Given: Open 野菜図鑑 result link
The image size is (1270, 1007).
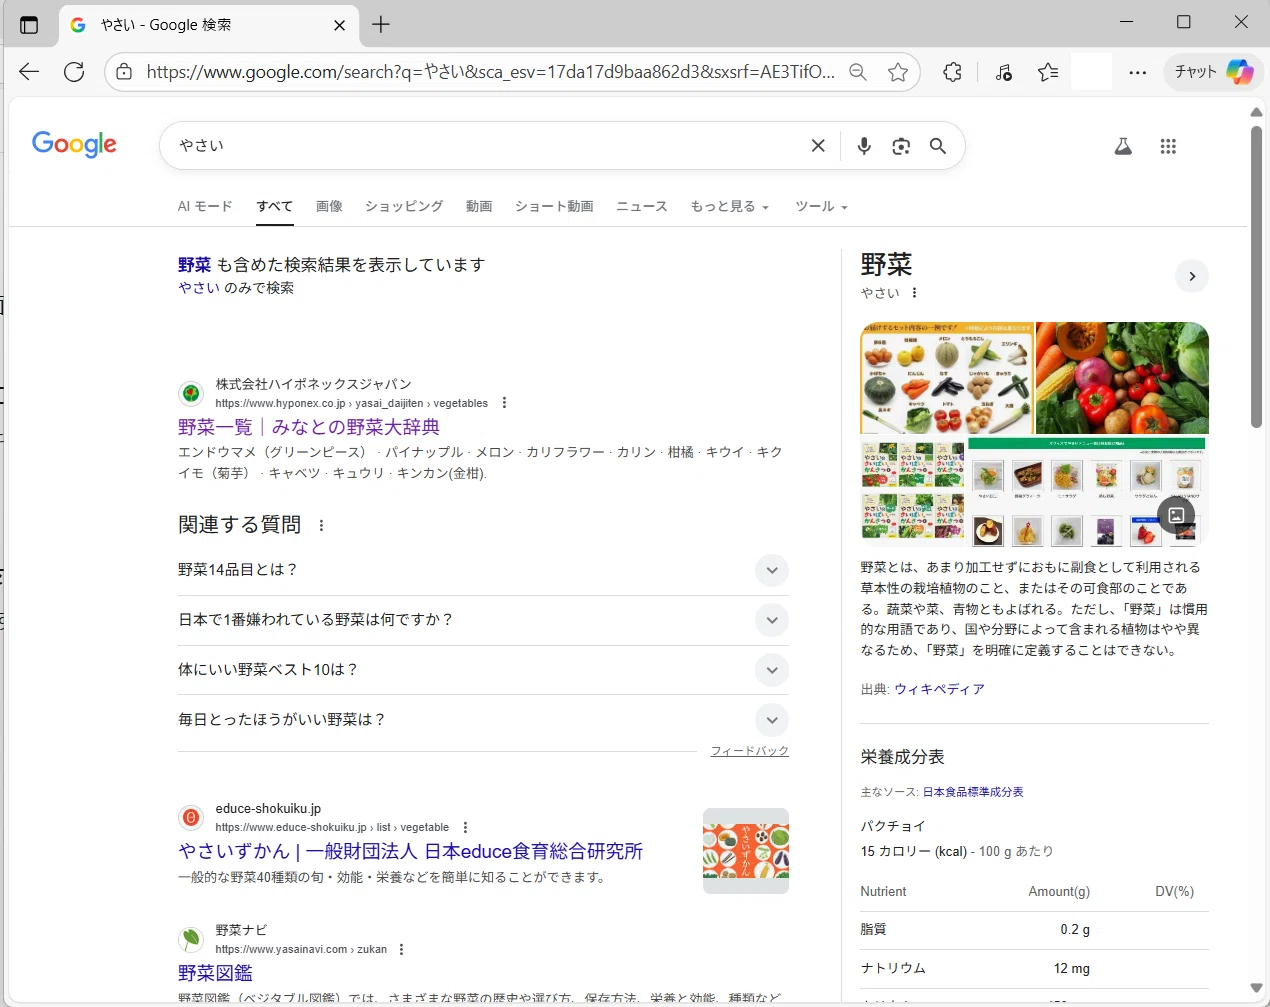Looking at the screenshot, I should (x=215, y=973).
